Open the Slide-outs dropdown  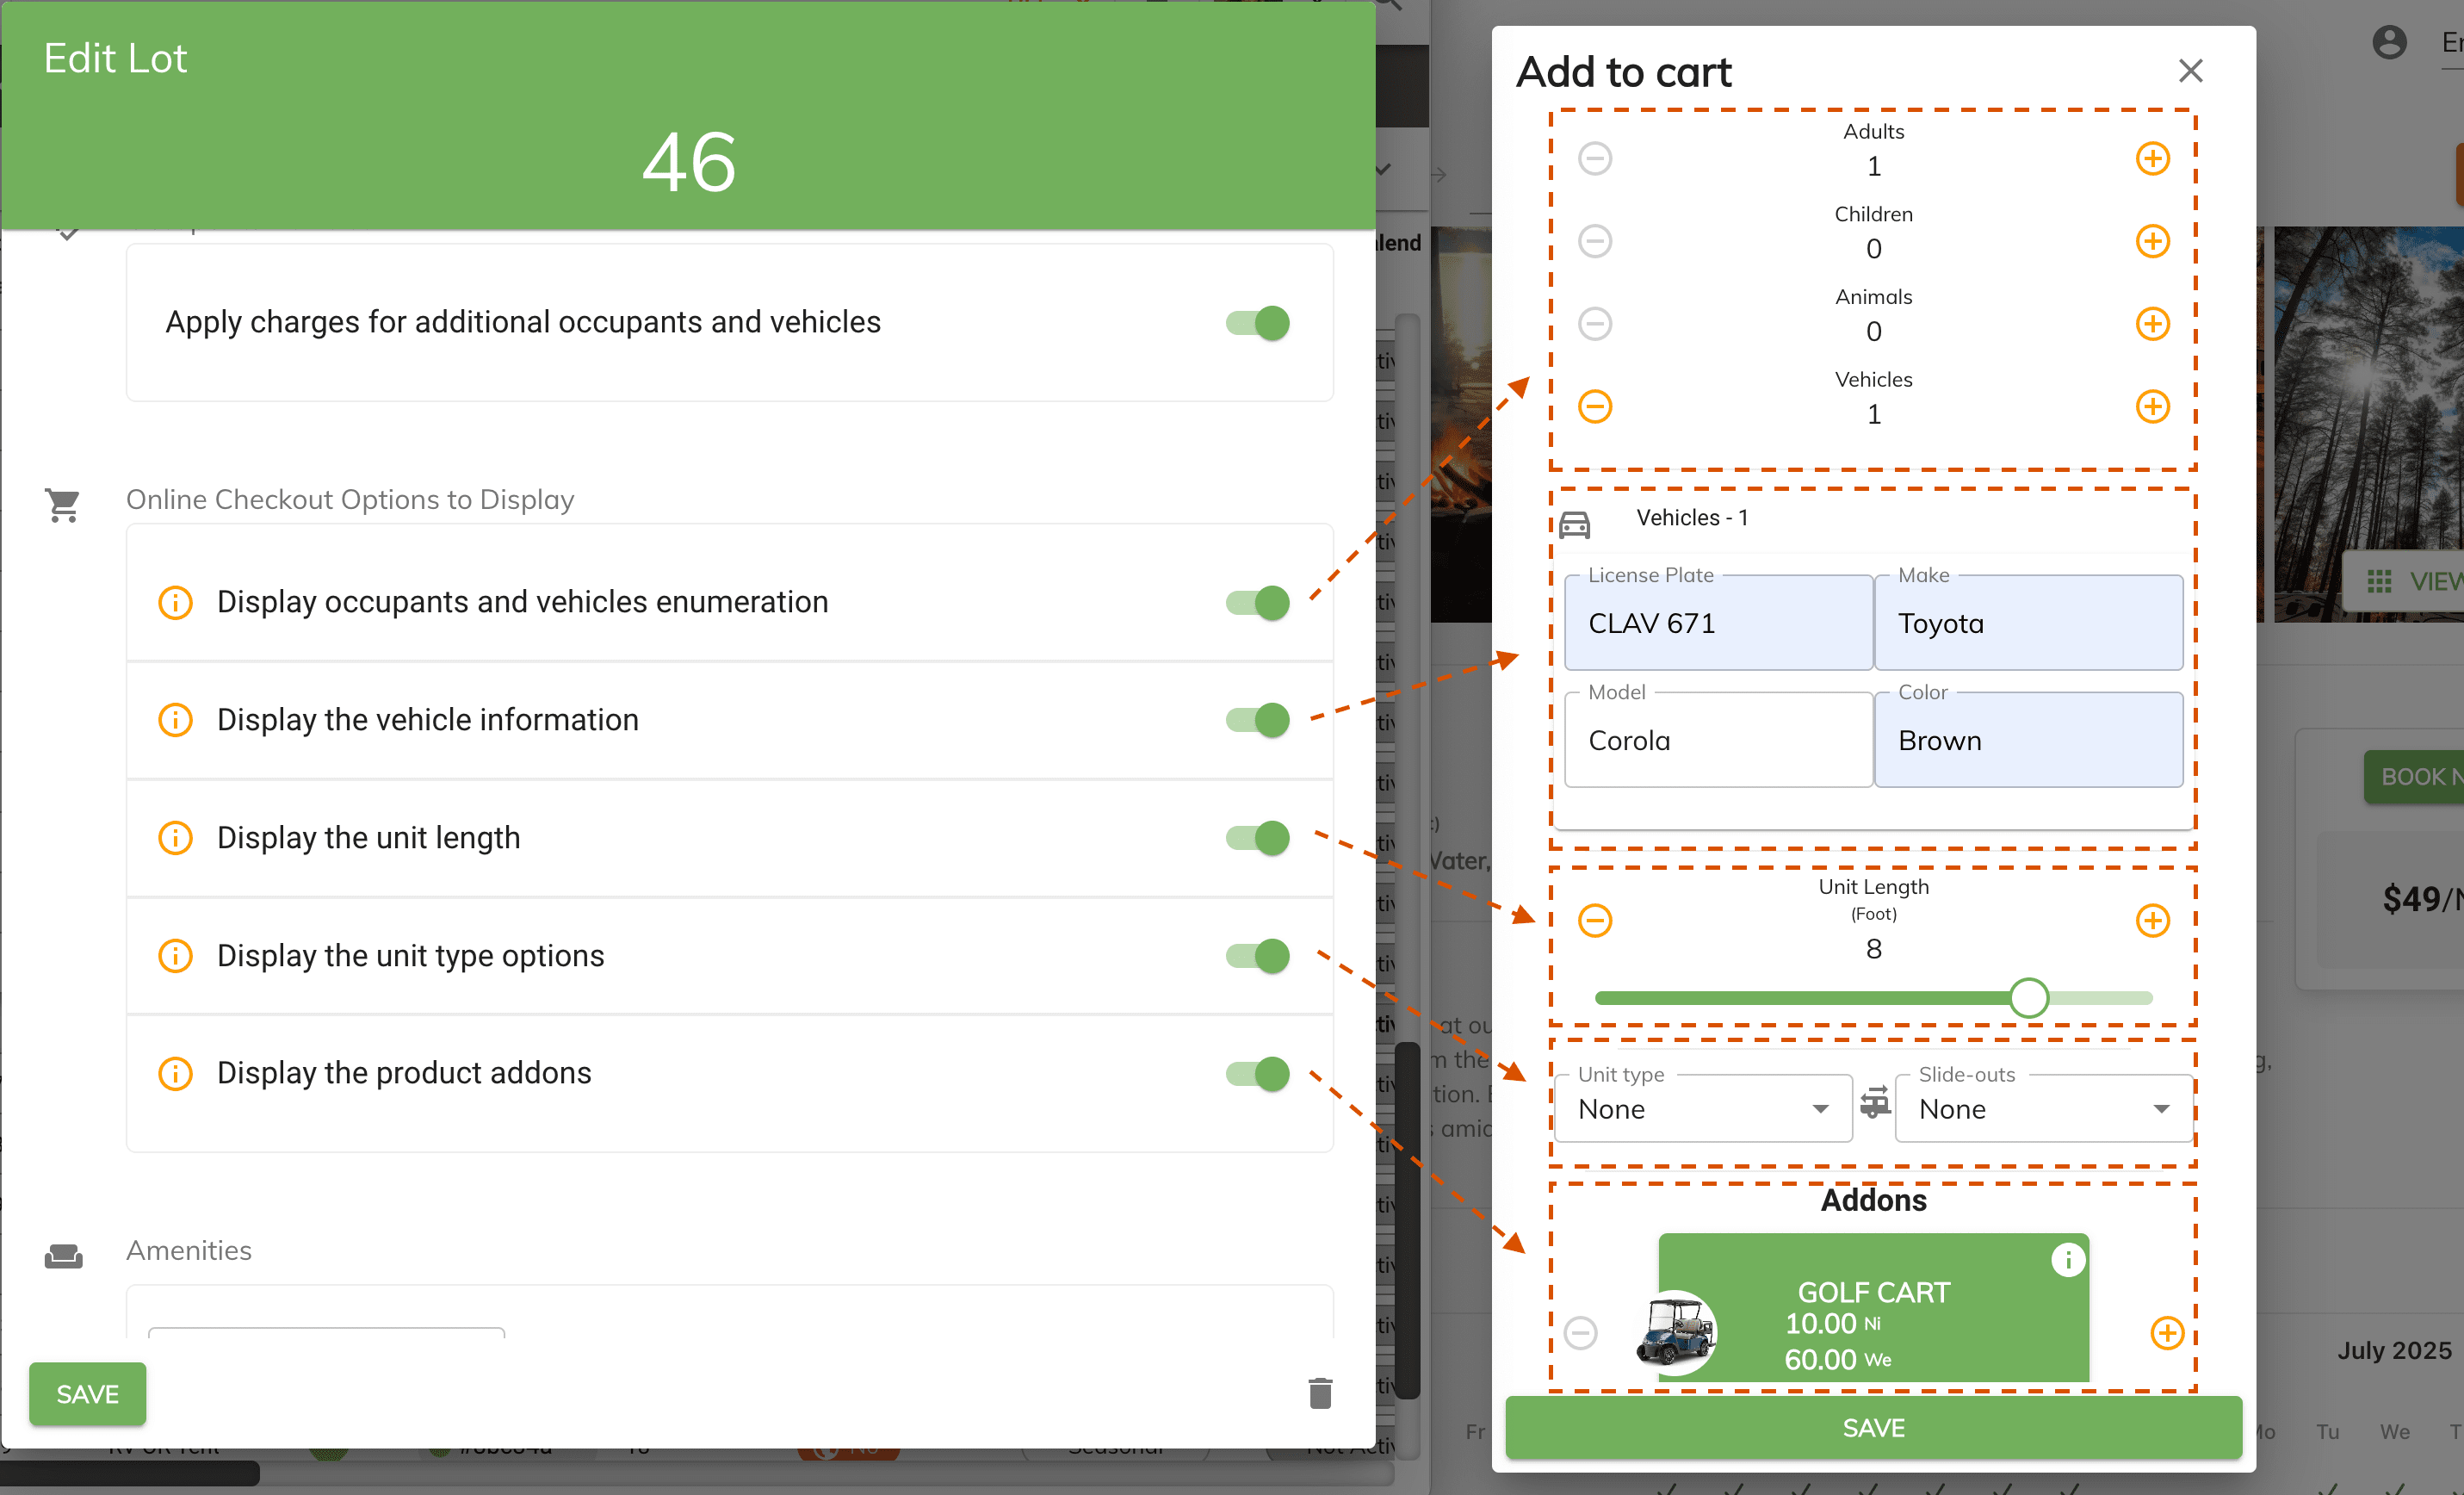2043,1108
